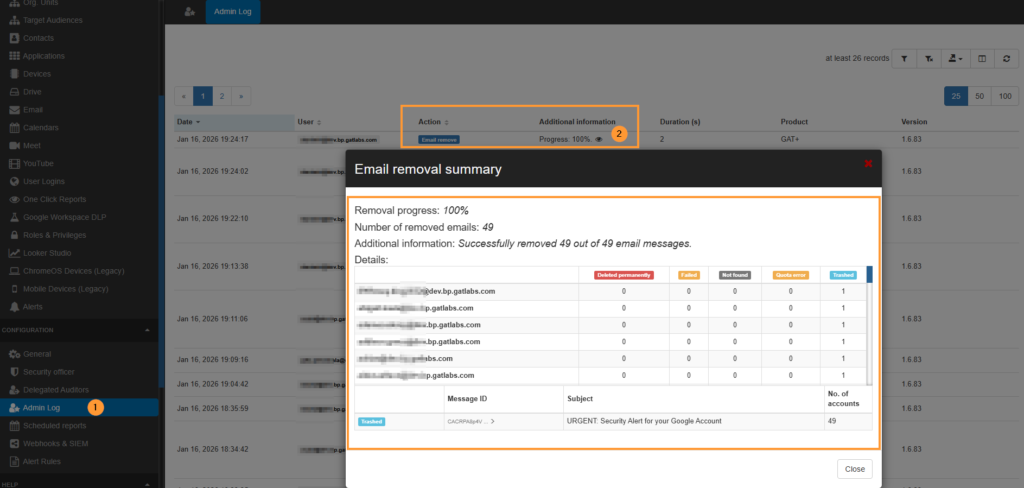
Task: Click the eye icon next to Progress 100%
Action: (x=599, y=140)
